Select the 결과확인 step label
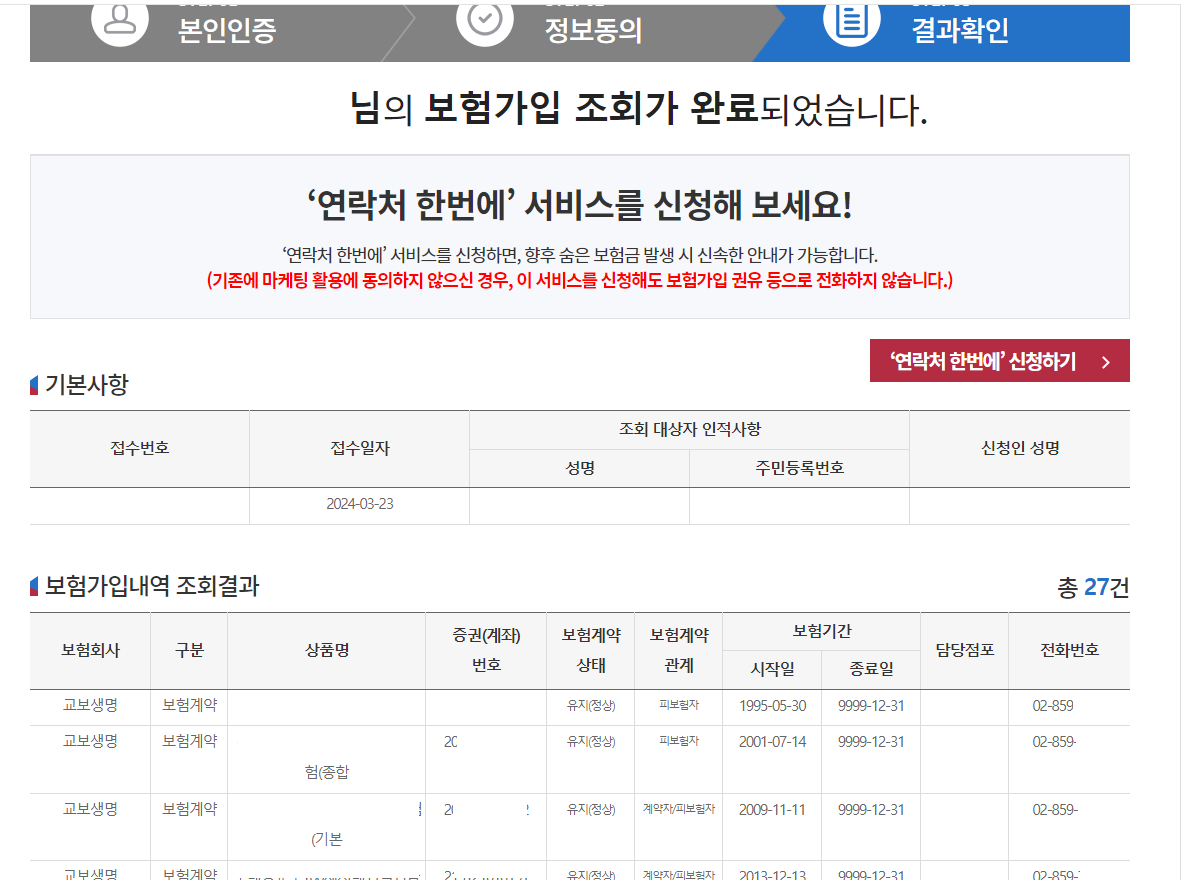Viewport: 1181px width, 880px height. tap(960, 30)
